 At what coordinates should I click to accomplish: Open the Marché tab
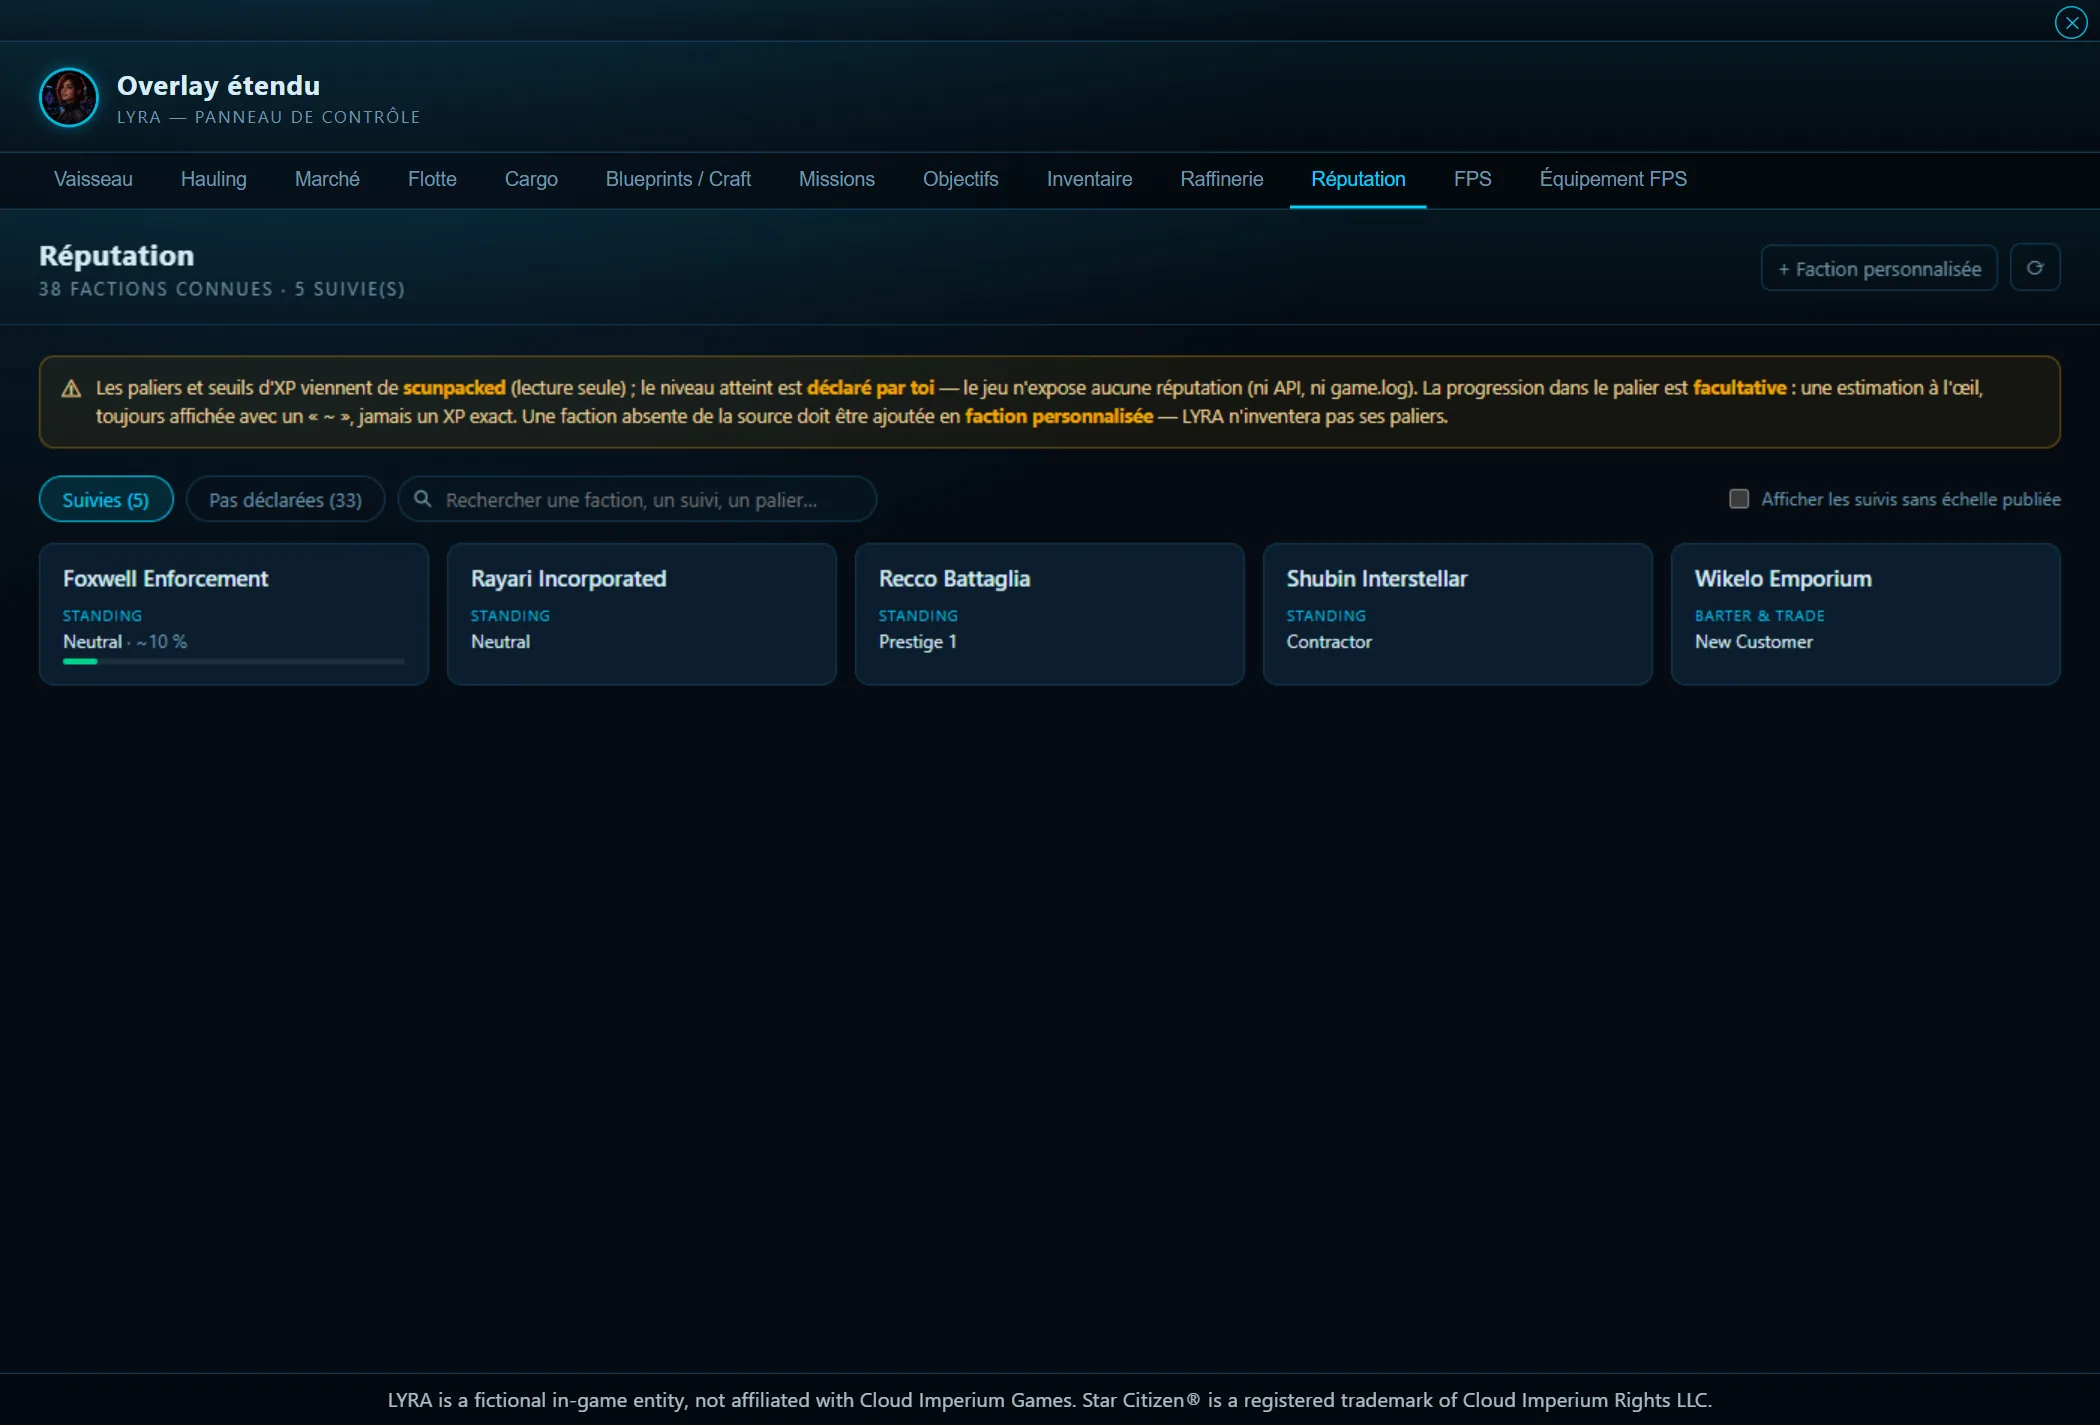[327, 179]
